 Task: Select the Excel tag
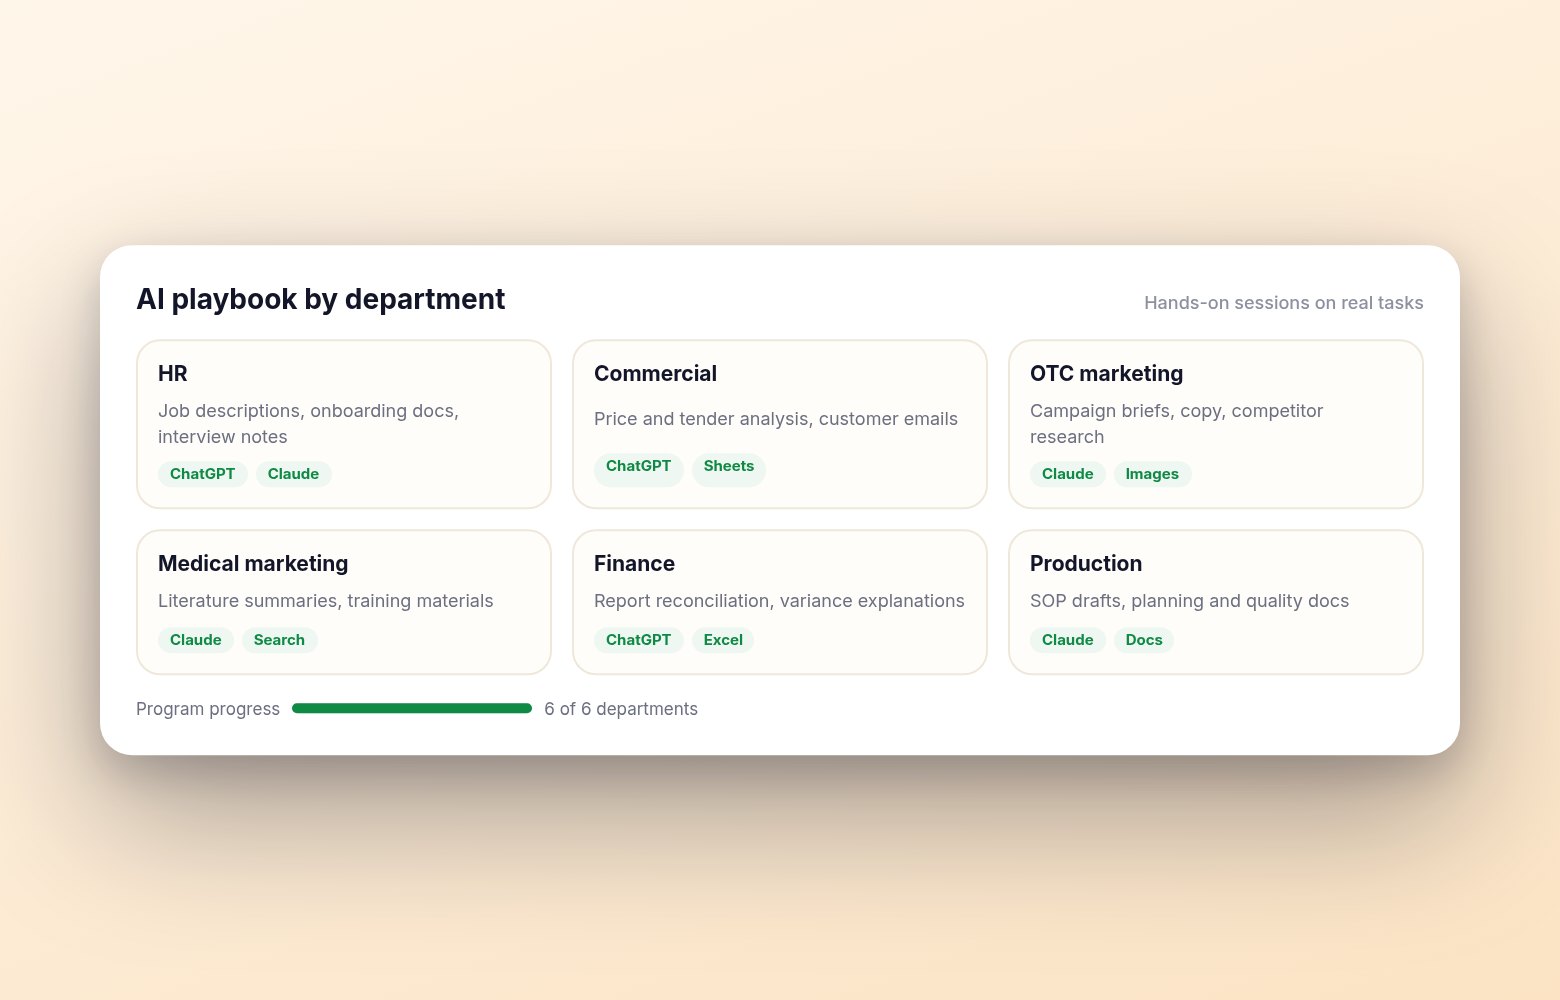point(723,640)
